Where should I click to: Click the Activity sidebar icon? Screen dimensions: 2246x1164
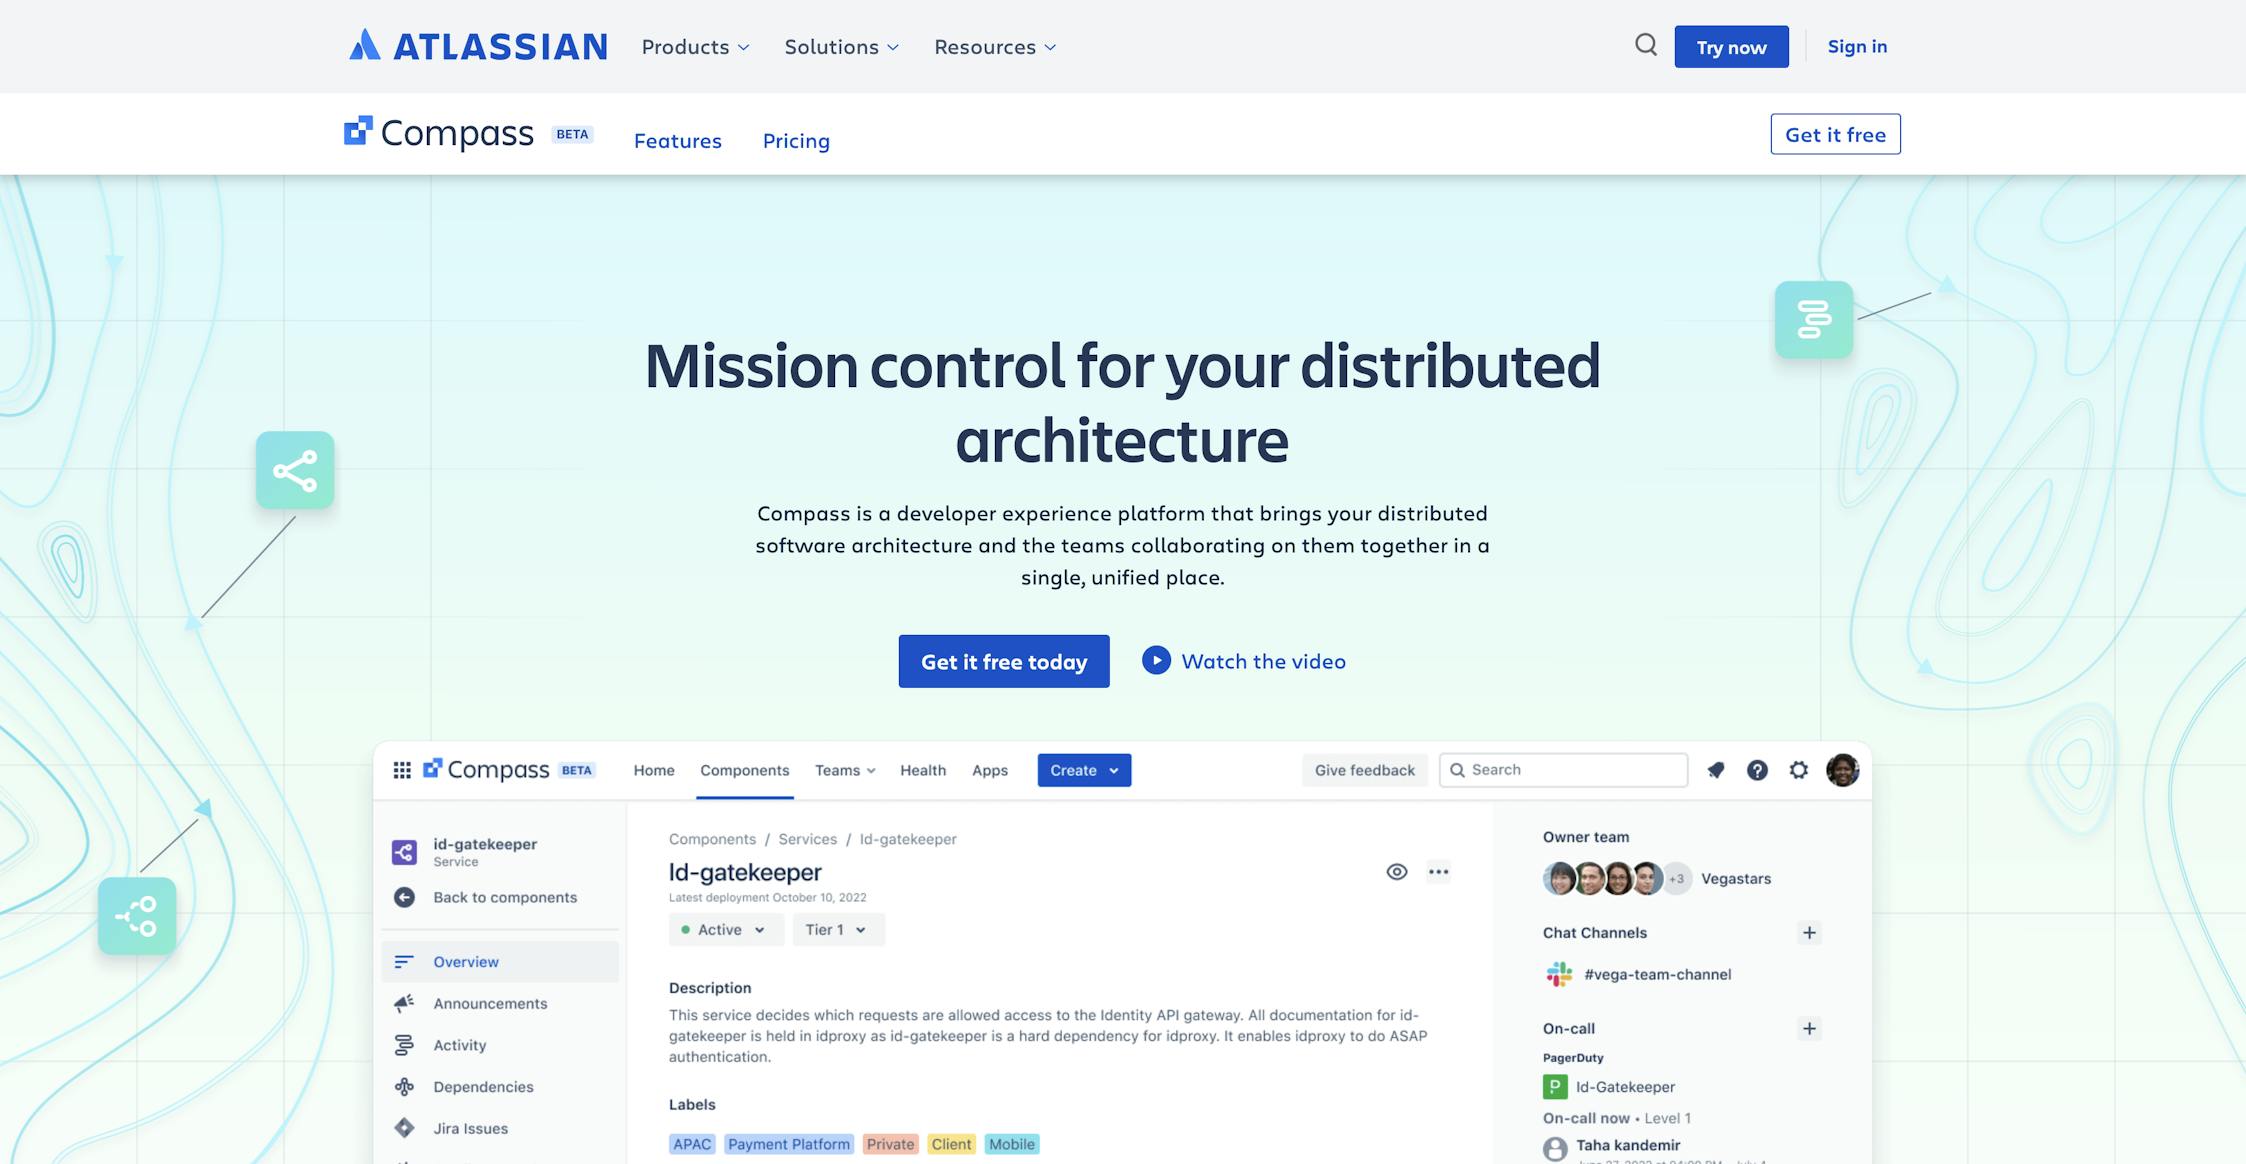(x=404, y=1045)
